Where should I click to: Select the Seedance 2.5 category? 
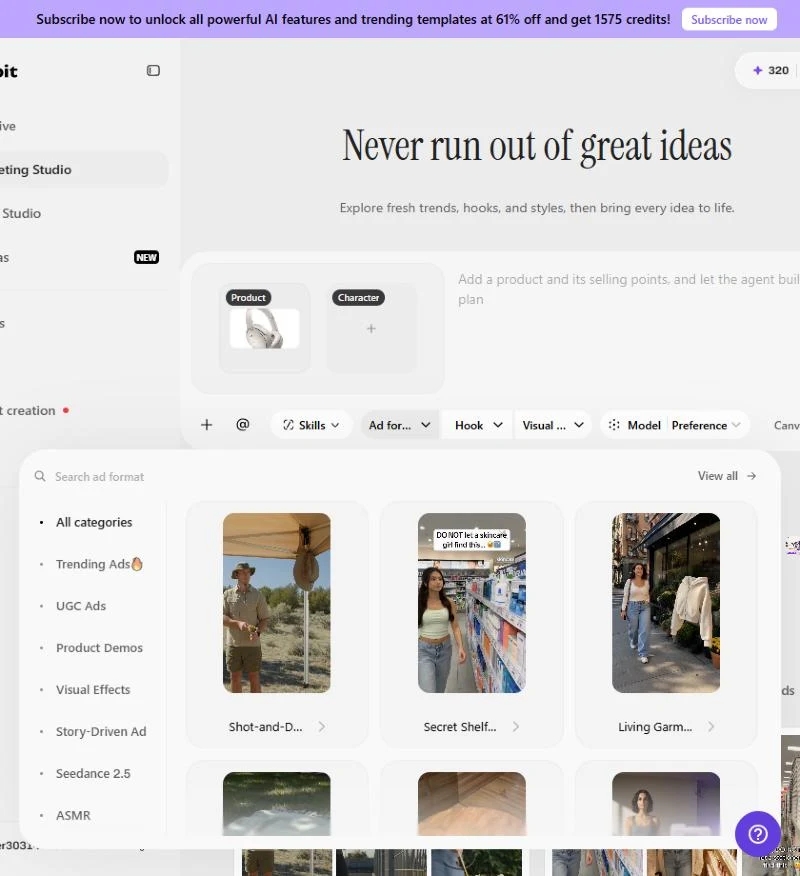pyautogui.click(x=93, y=774)
